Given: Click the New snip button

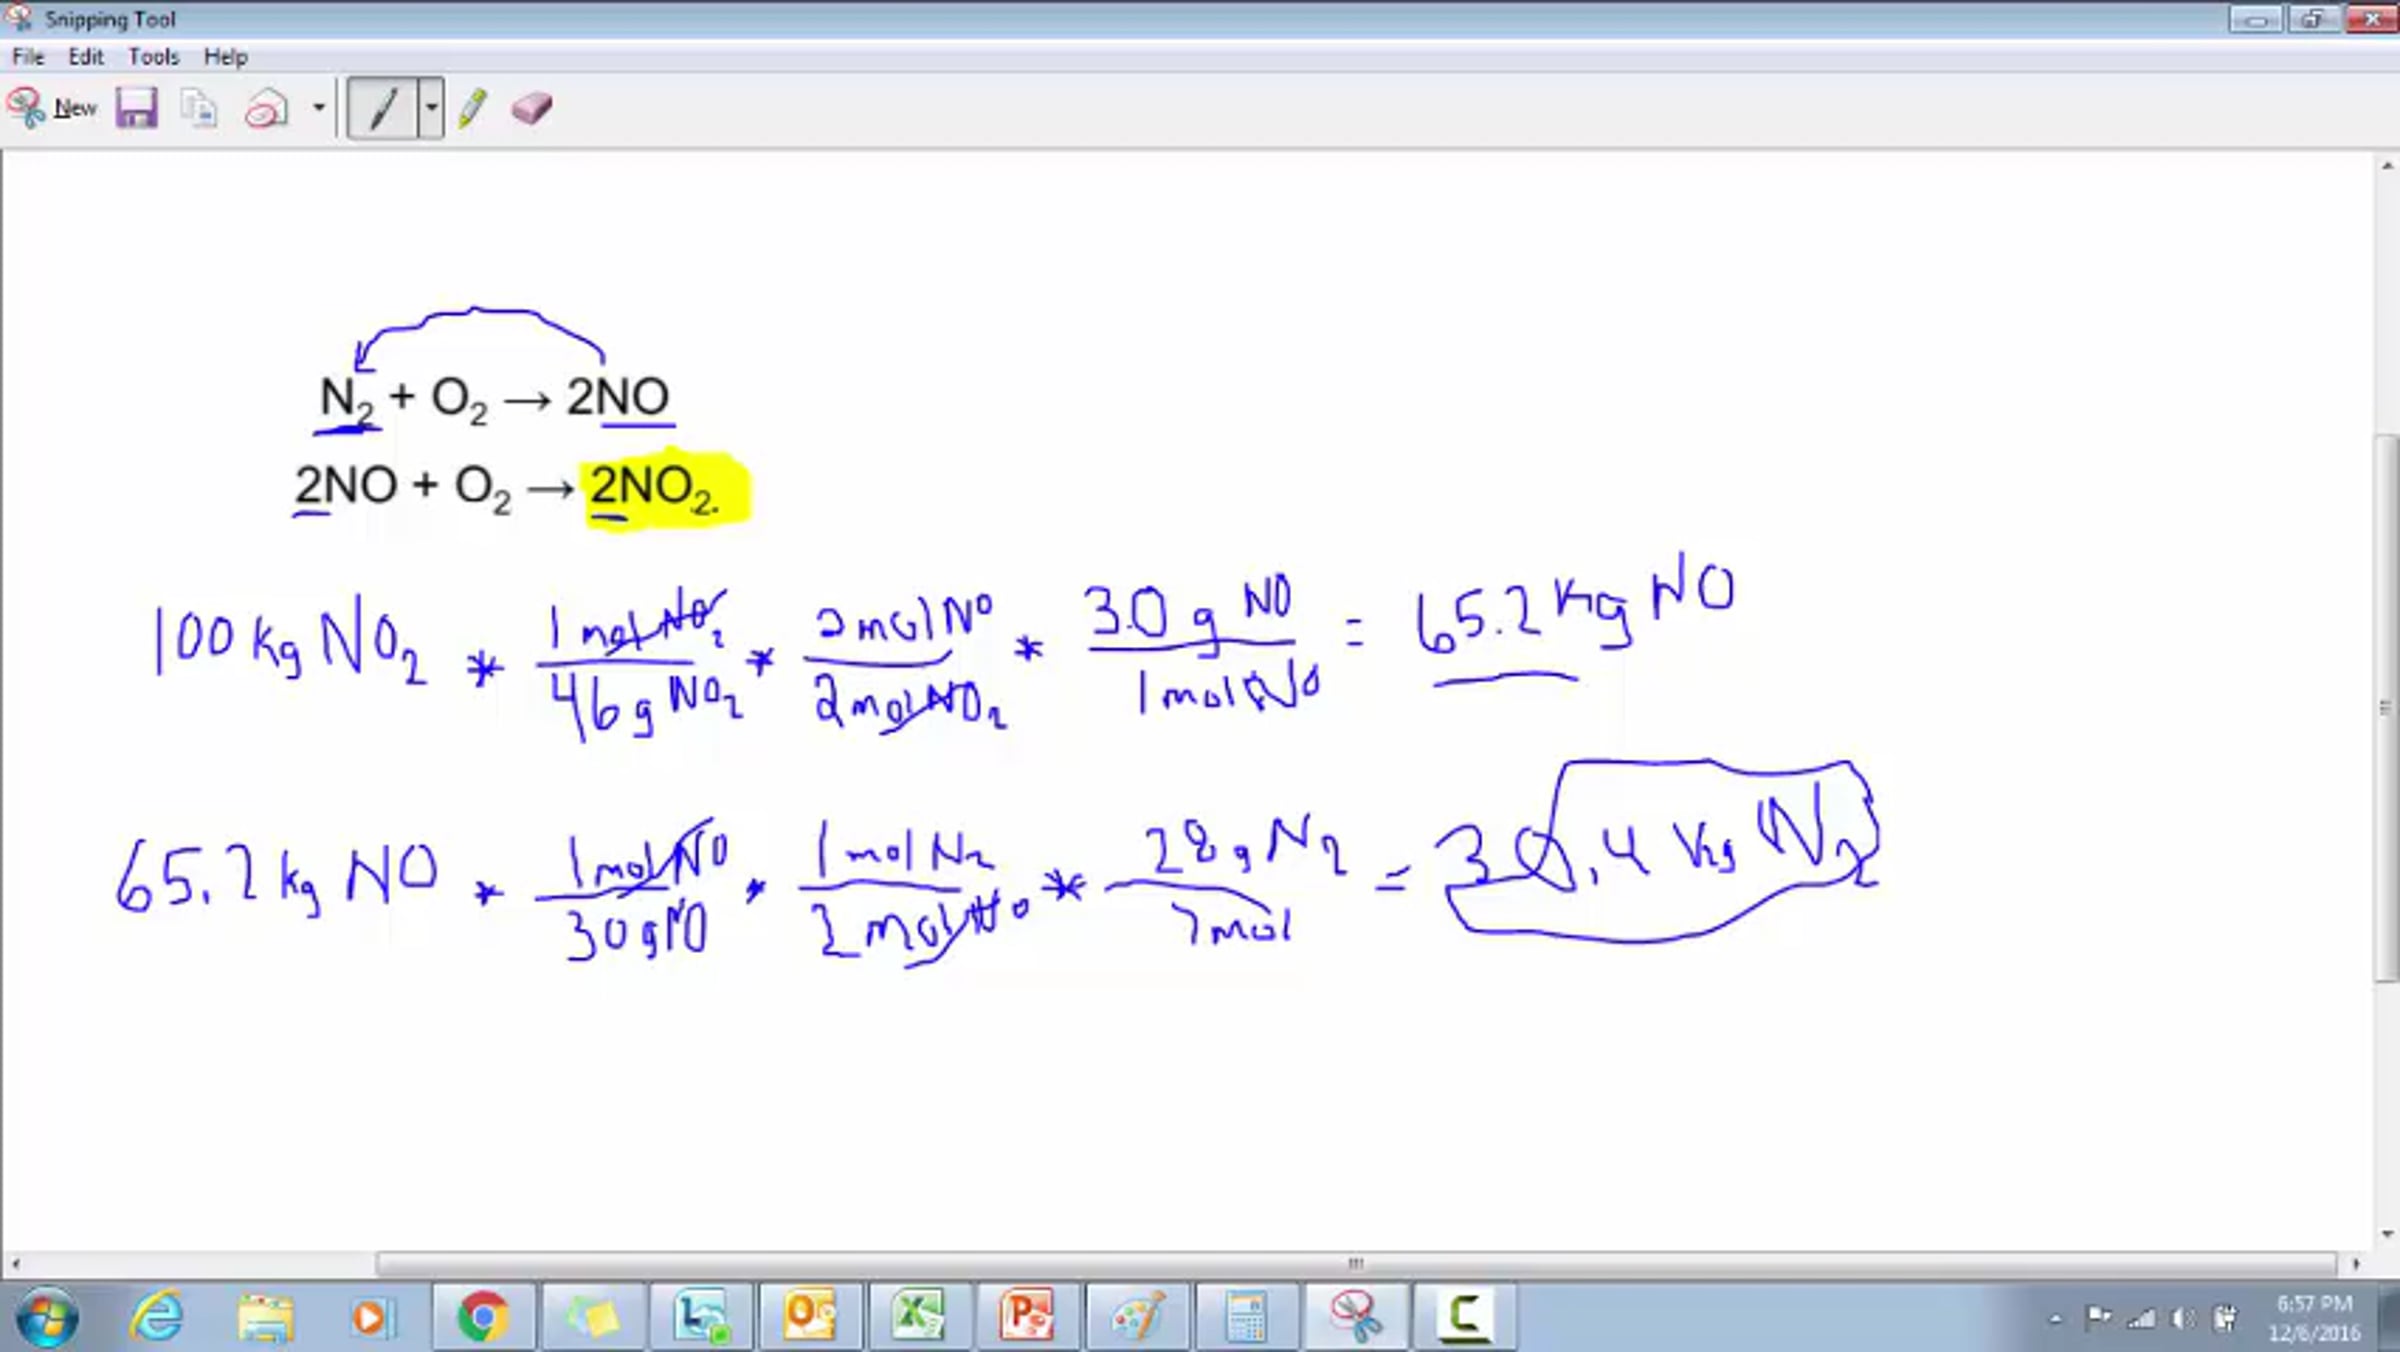Looking at the screenshot, I should (53, 108).
